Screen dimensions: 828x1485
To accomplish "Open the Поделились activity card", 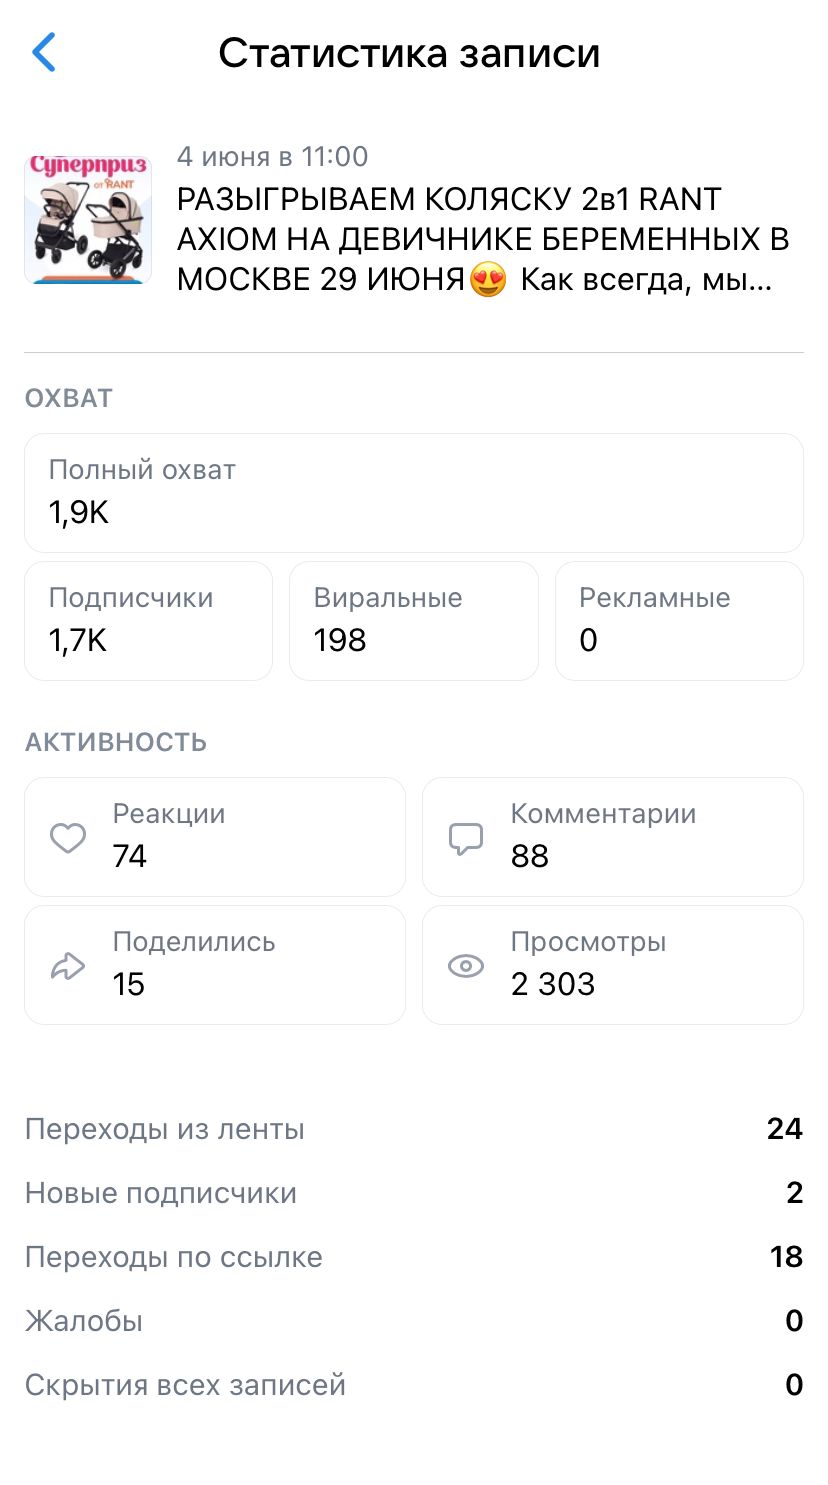I will (215, 965).
